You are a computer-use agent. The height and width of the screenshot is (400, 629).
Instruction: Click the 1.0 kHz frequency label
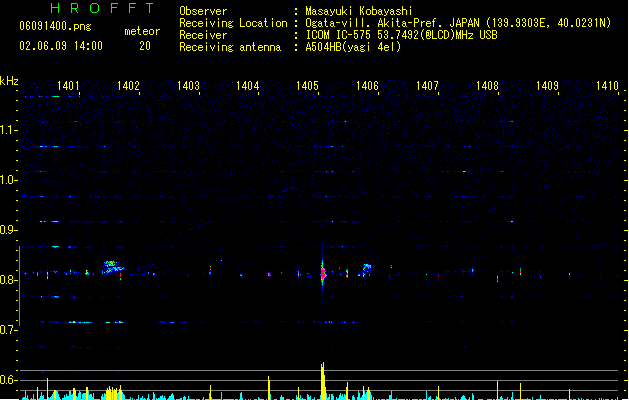8,180
